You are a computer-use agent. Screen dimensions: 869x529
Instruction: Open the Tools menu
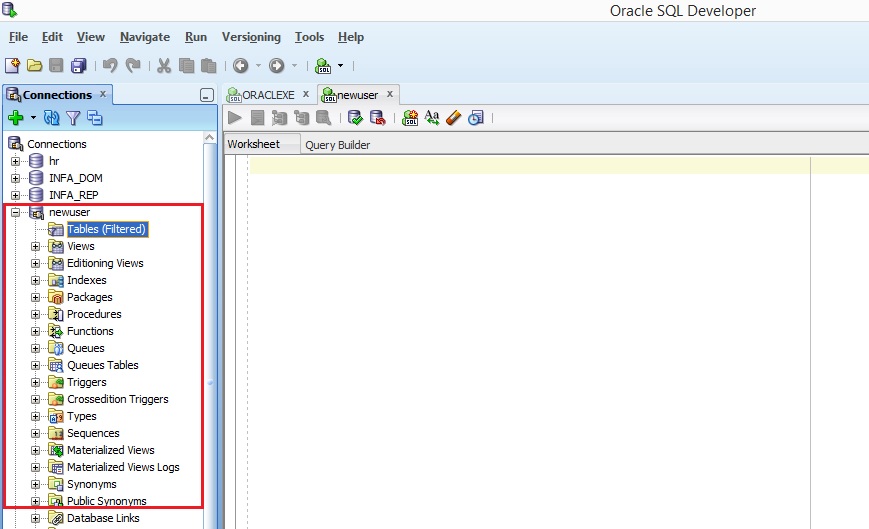[309, 37]
